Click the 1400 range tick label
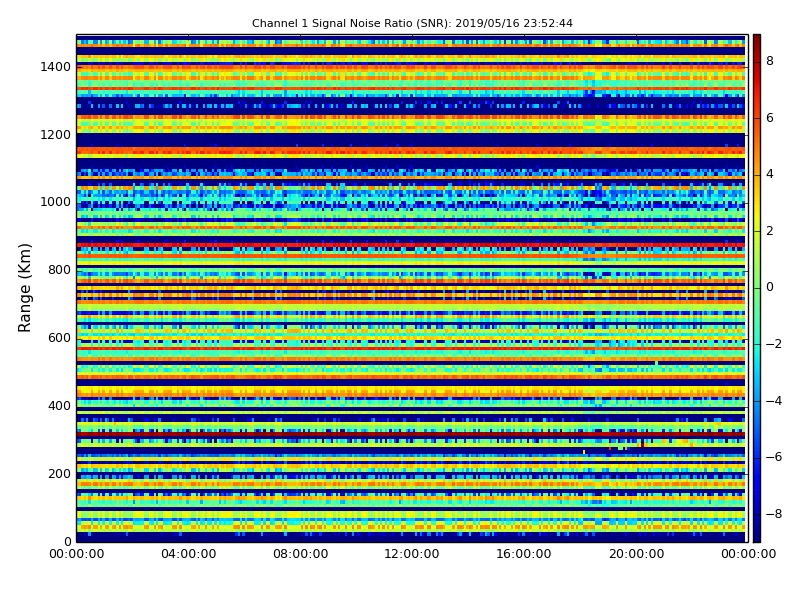 point(56,67)
